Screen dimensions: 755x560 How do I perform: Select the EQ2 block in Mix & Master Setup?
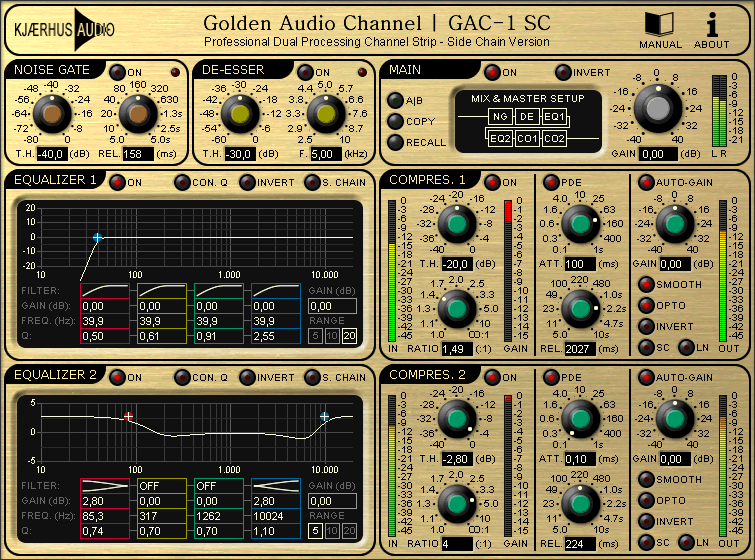(500, 139)
